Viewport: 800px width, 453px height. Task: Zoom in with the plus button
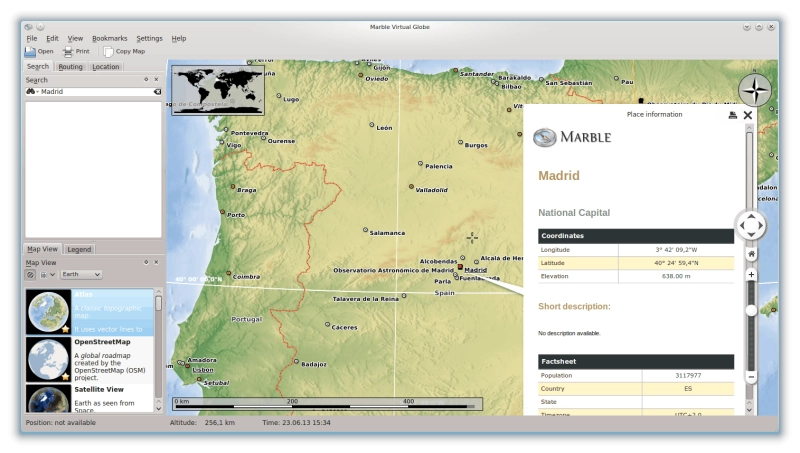[751, 275]
